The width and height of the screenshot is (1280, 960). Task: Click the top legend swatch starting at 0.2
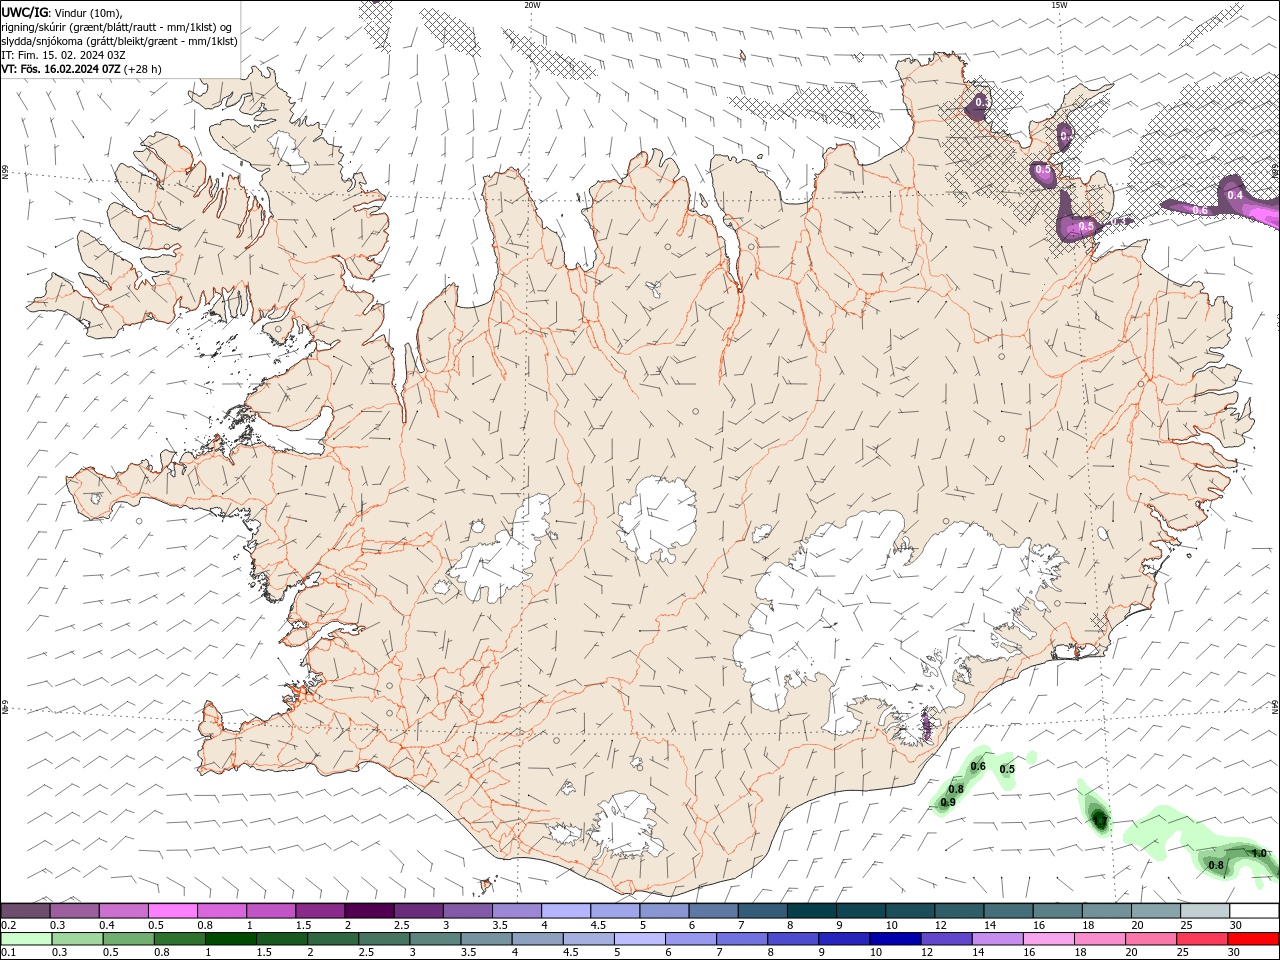(x=26, y=910)
